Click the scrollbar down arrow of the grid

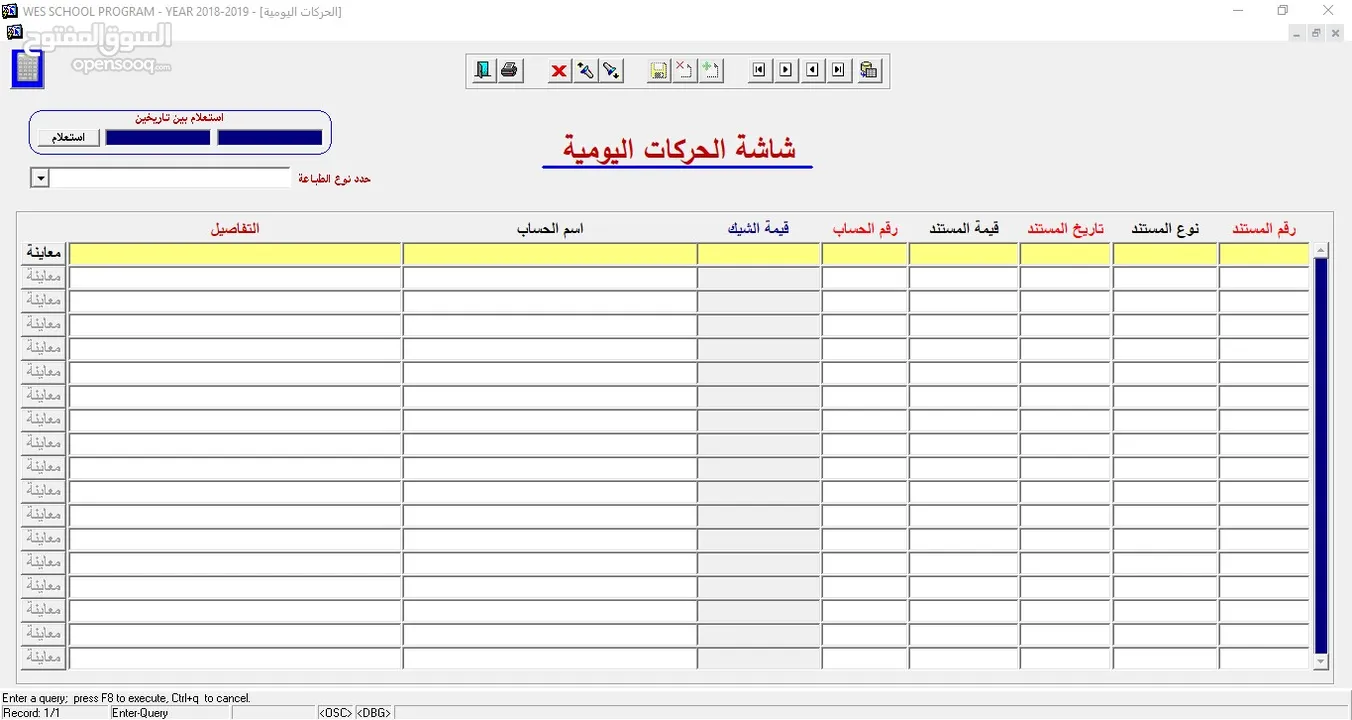click(x=1321, y=661)
